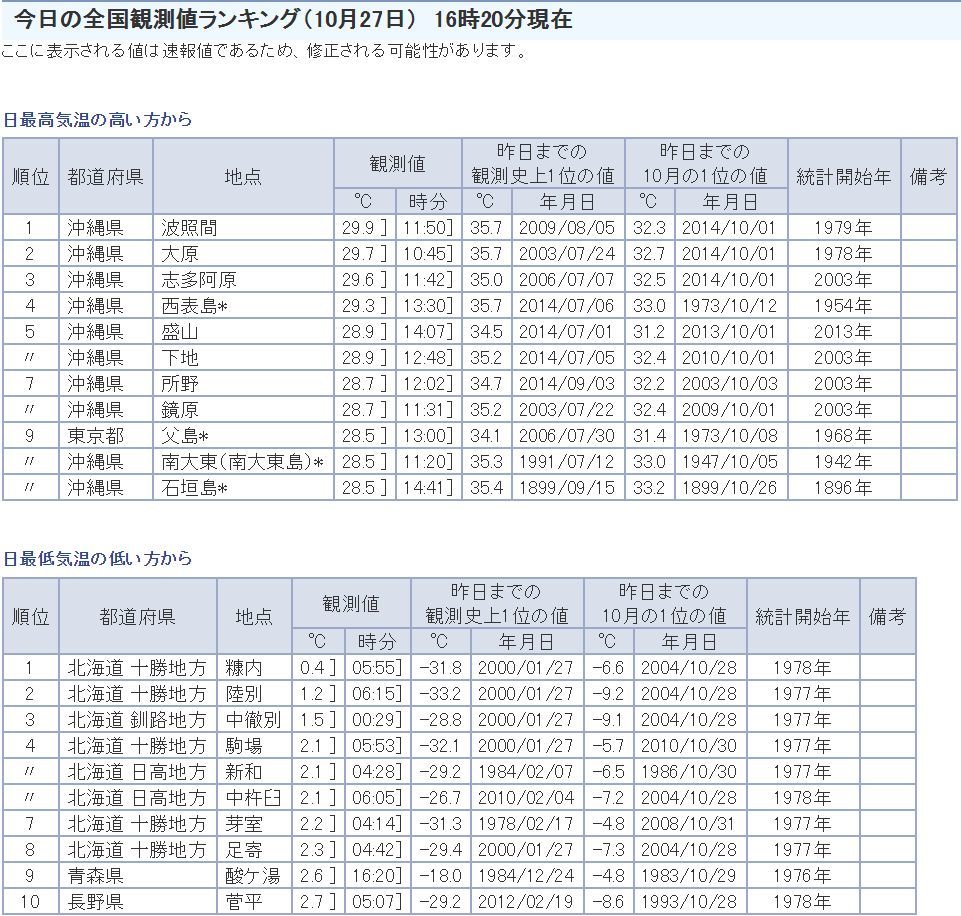Click the 都道府県 header in the low-temperature table
Screen dimensions: 961x916
point(138,616)
